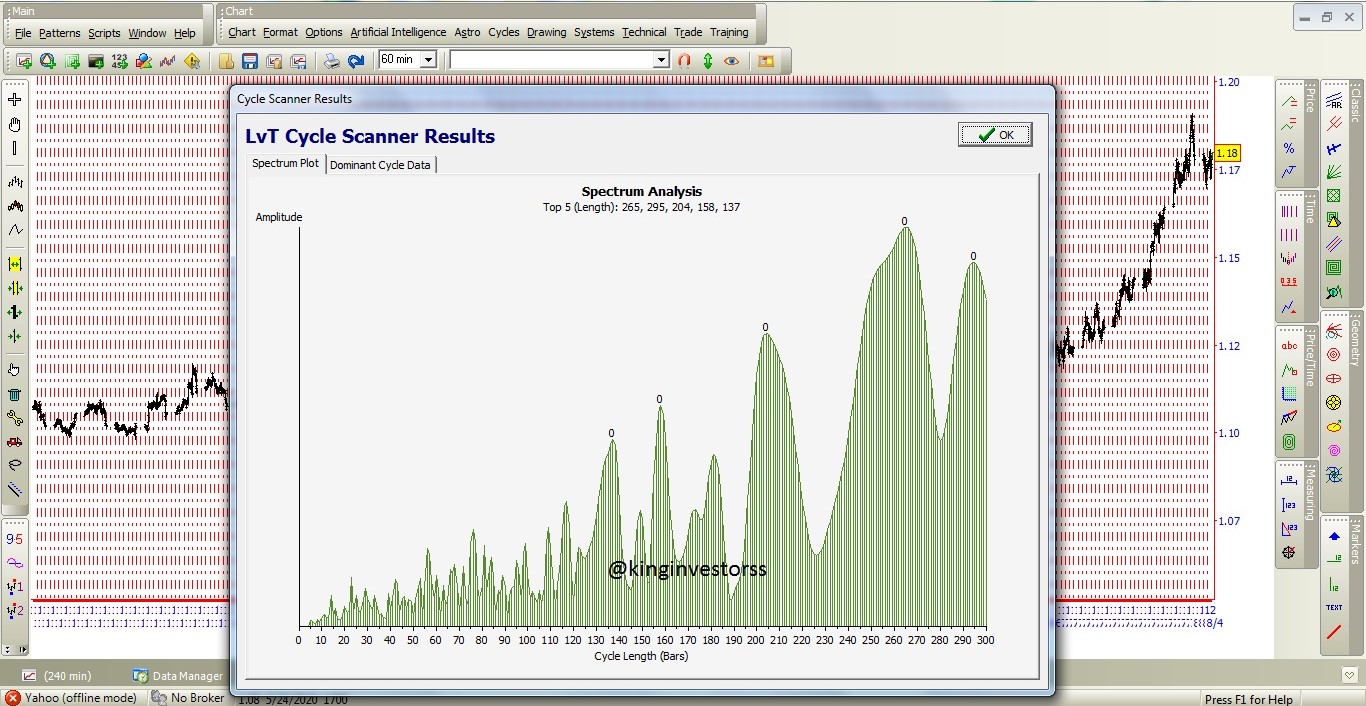
Task: Toggle the crosshair plus tool
Action: coord(14,99)
